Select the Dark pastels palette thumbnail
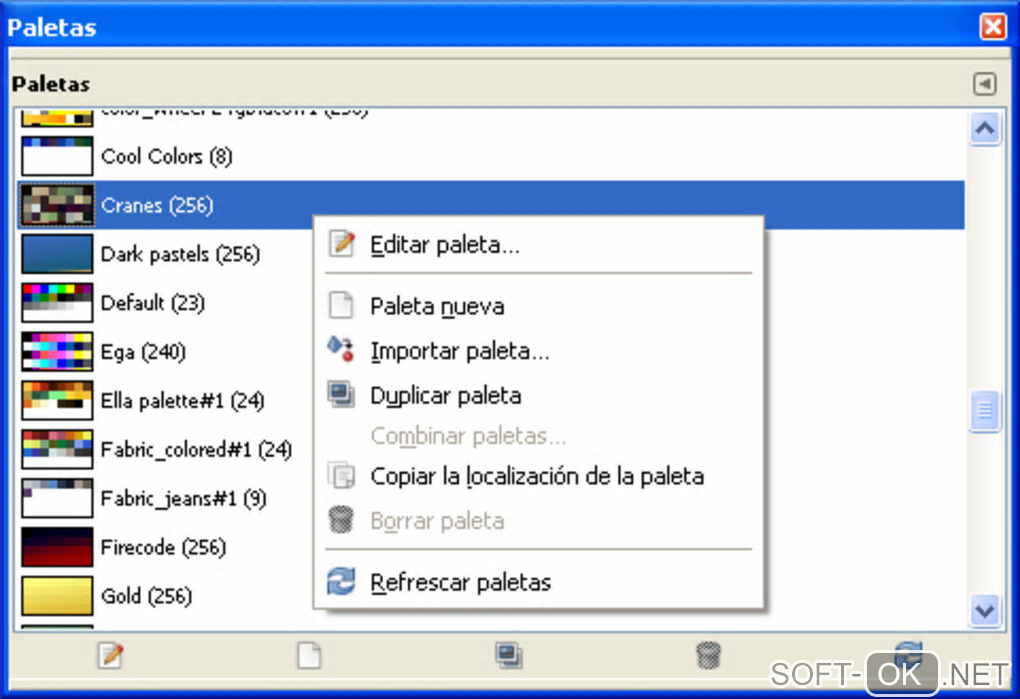Viewport: 1020px width, 699px height. (x=57, y=254)
